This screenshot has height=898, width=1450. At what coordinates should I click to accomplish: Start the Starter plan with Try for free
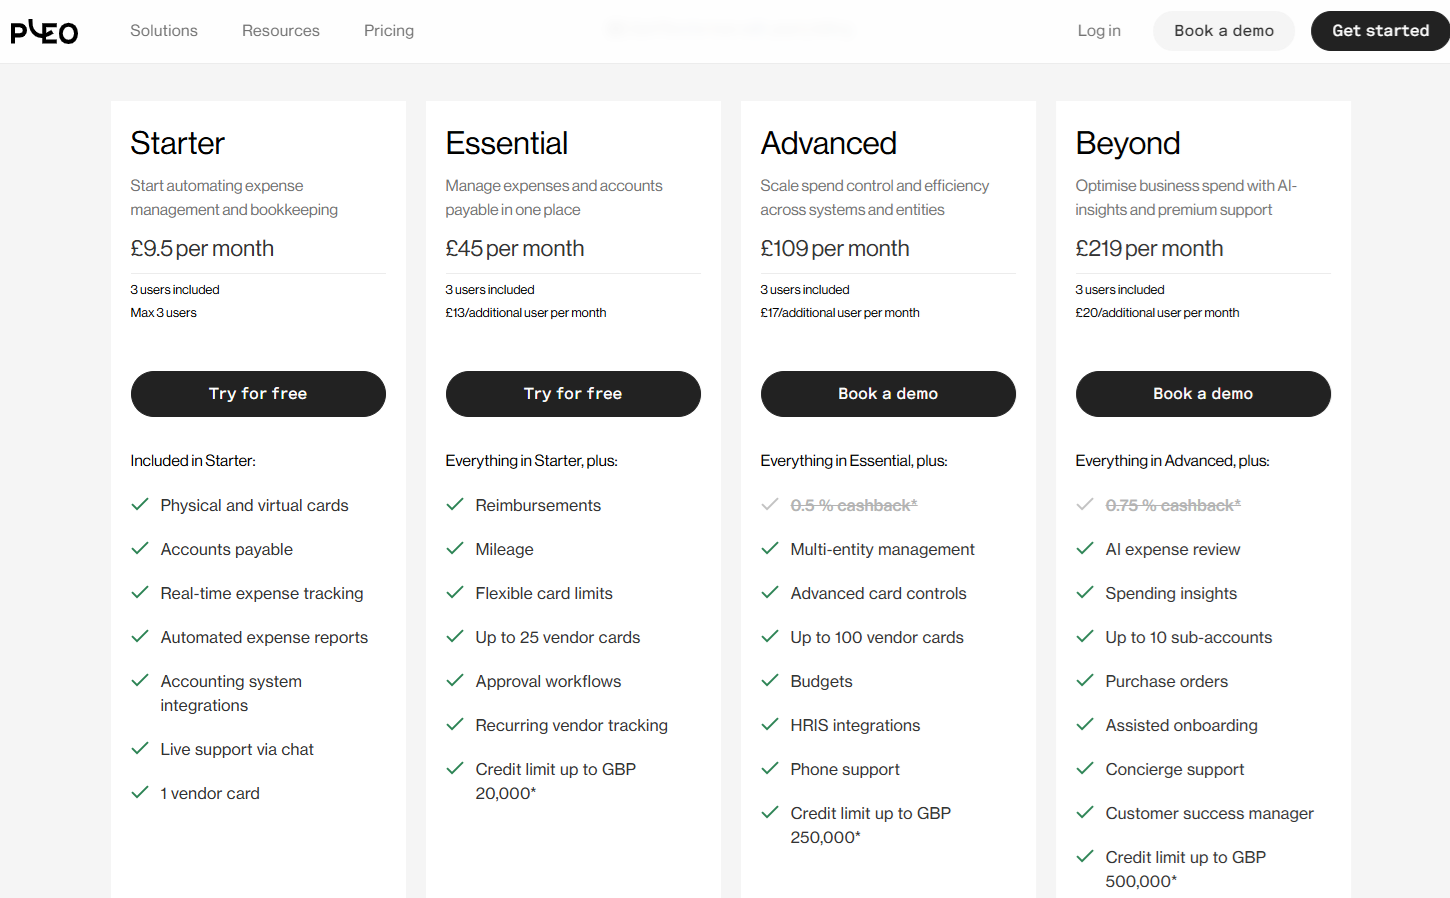[x=258, y=394]
